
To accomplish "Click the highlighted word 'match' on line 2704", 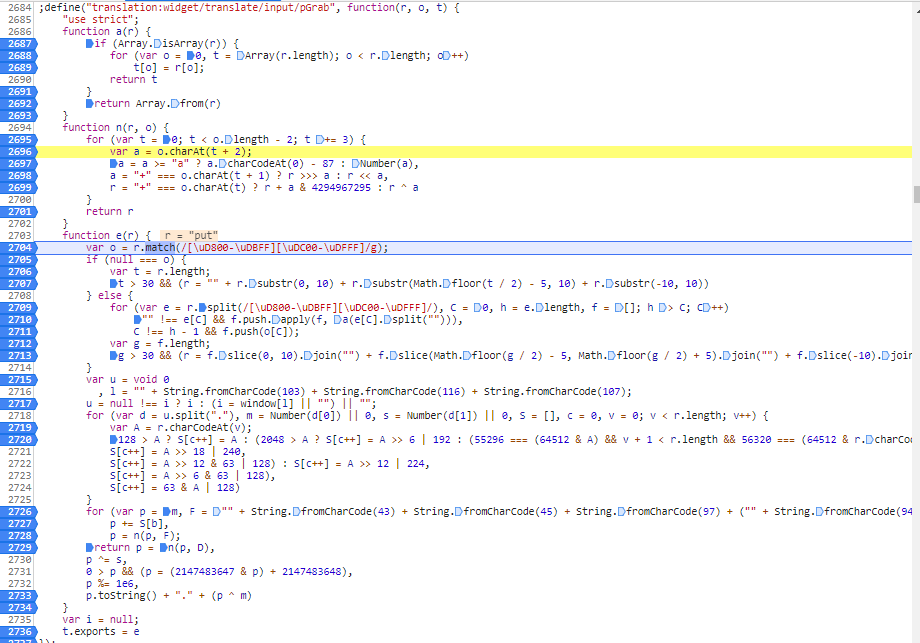I will pyautogui.click(x=160, y=248).
